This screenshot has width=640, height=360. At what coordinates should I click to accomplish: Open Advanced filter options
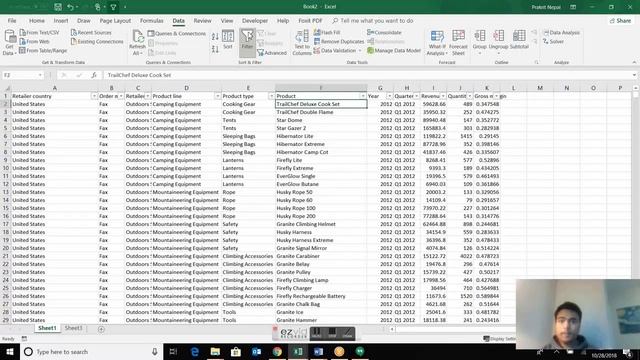272,53
